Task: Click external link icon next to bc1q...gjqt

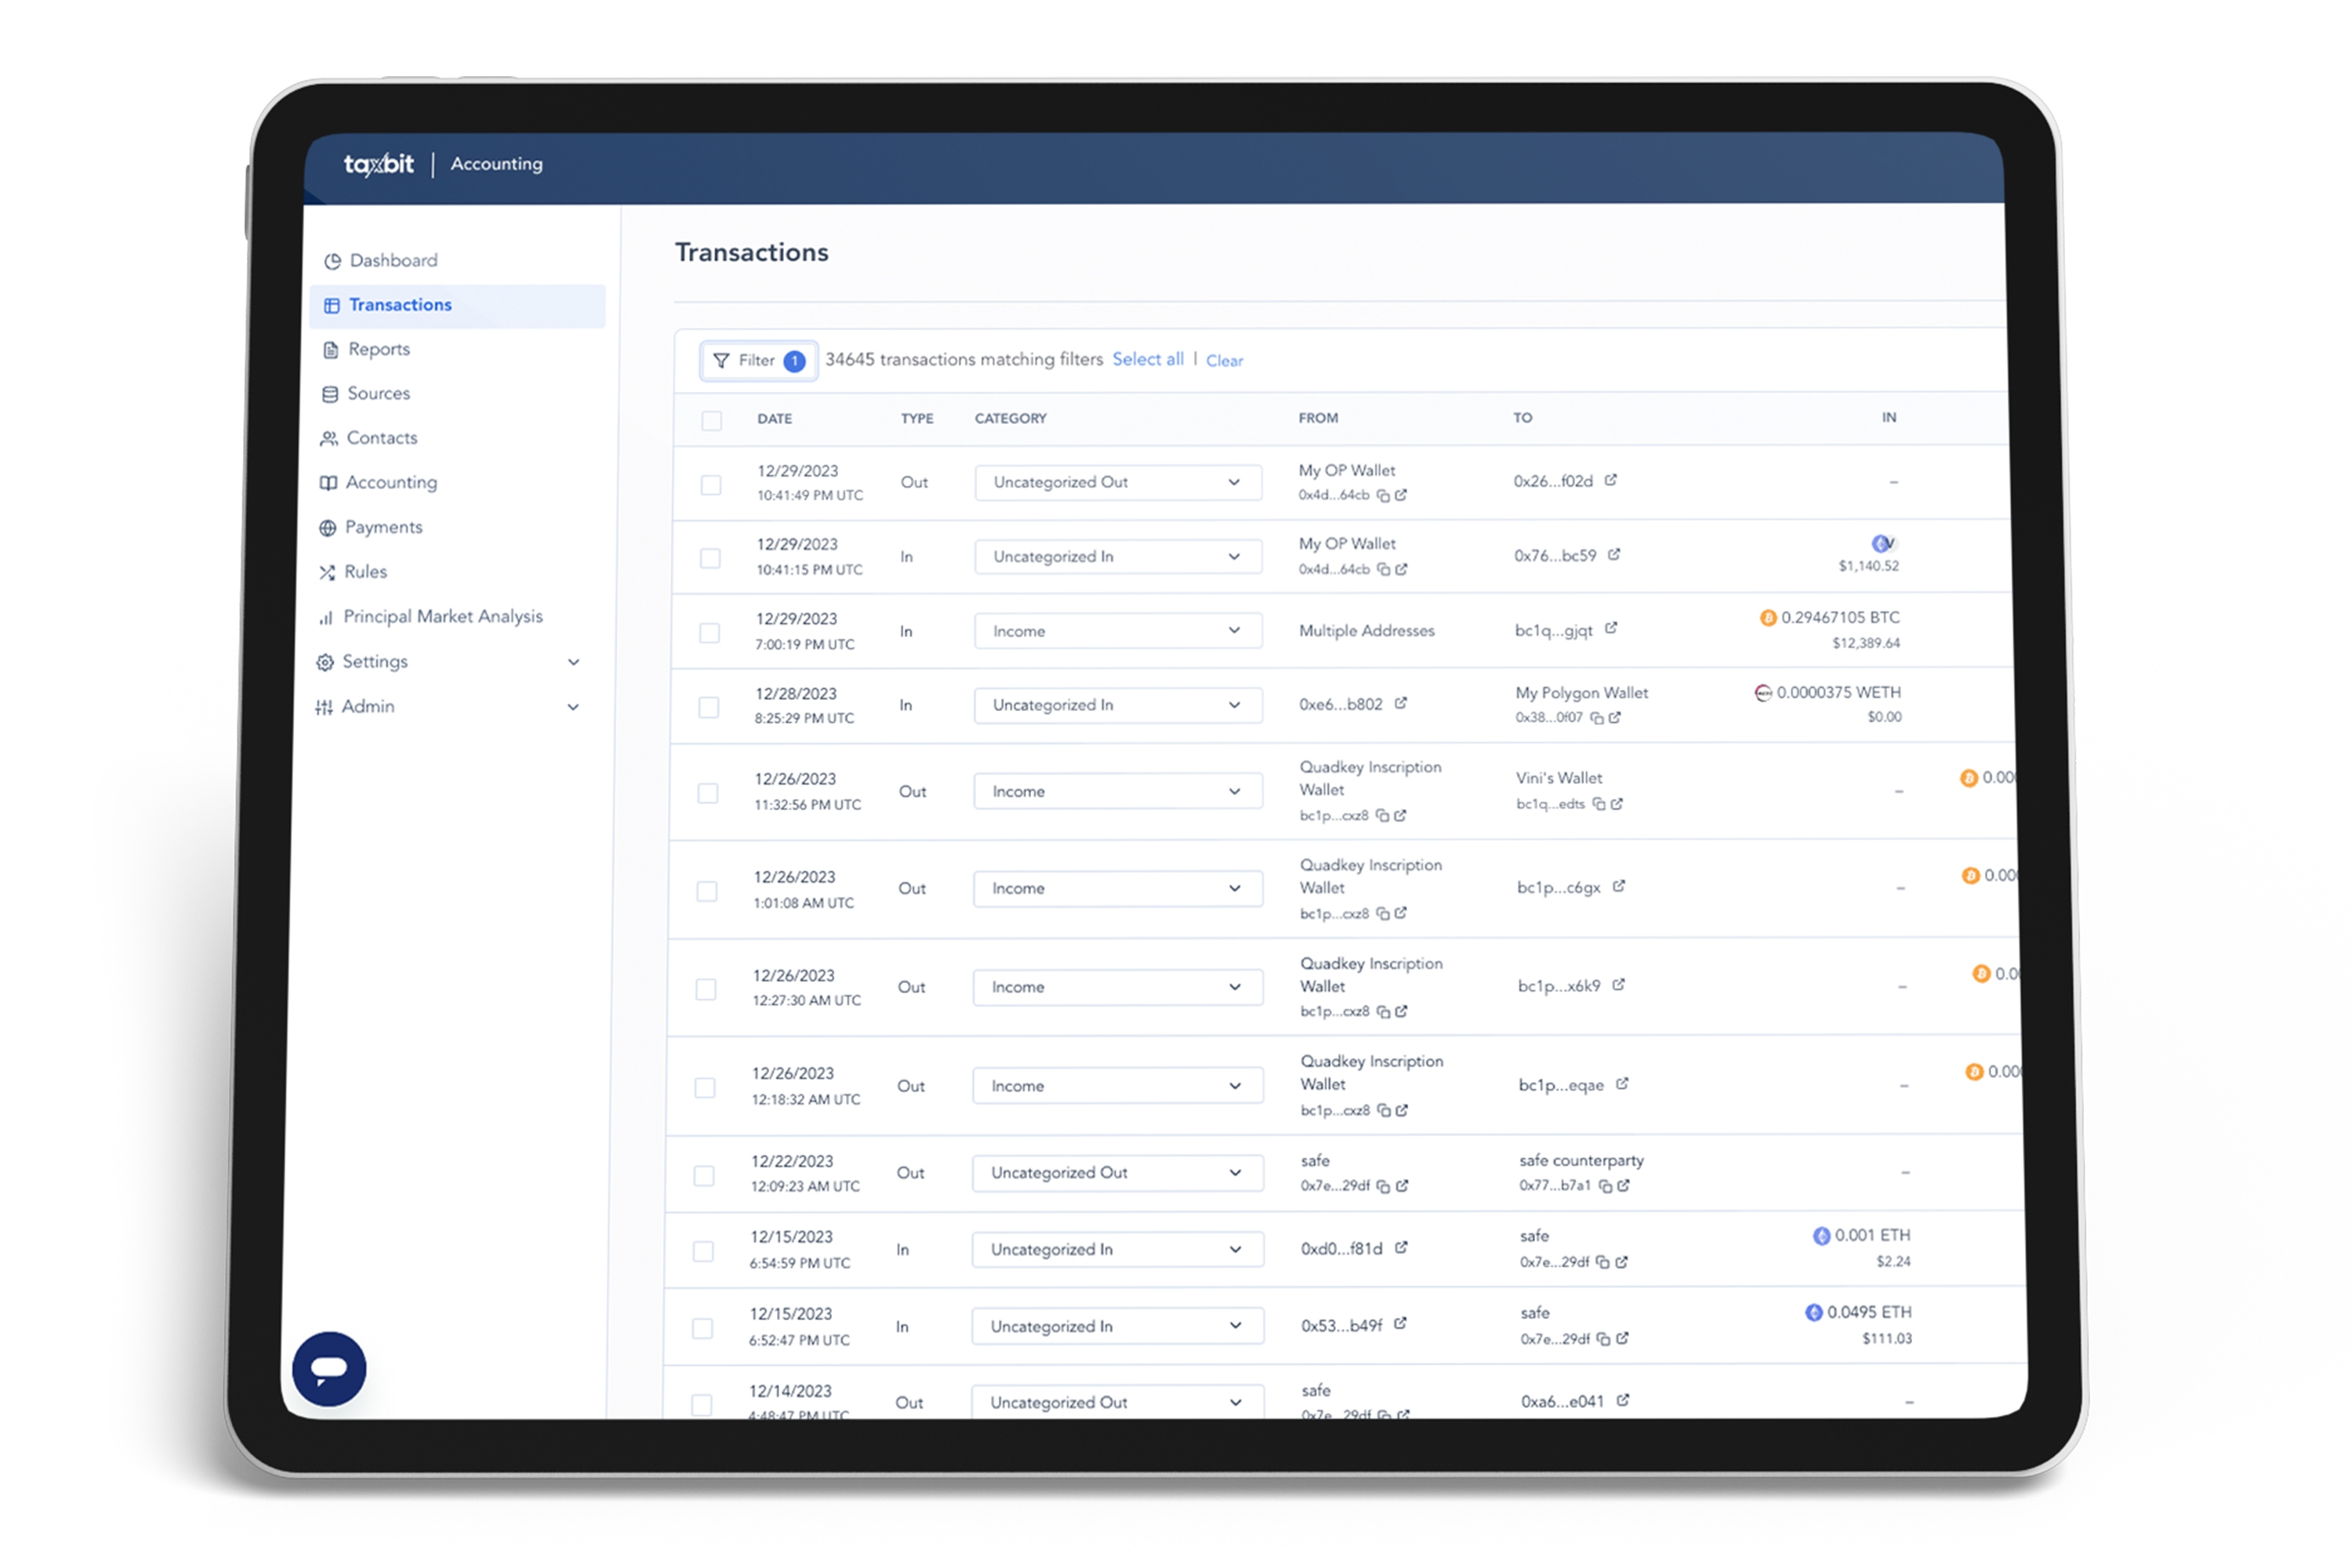Action: click(x=1611, y=629)
